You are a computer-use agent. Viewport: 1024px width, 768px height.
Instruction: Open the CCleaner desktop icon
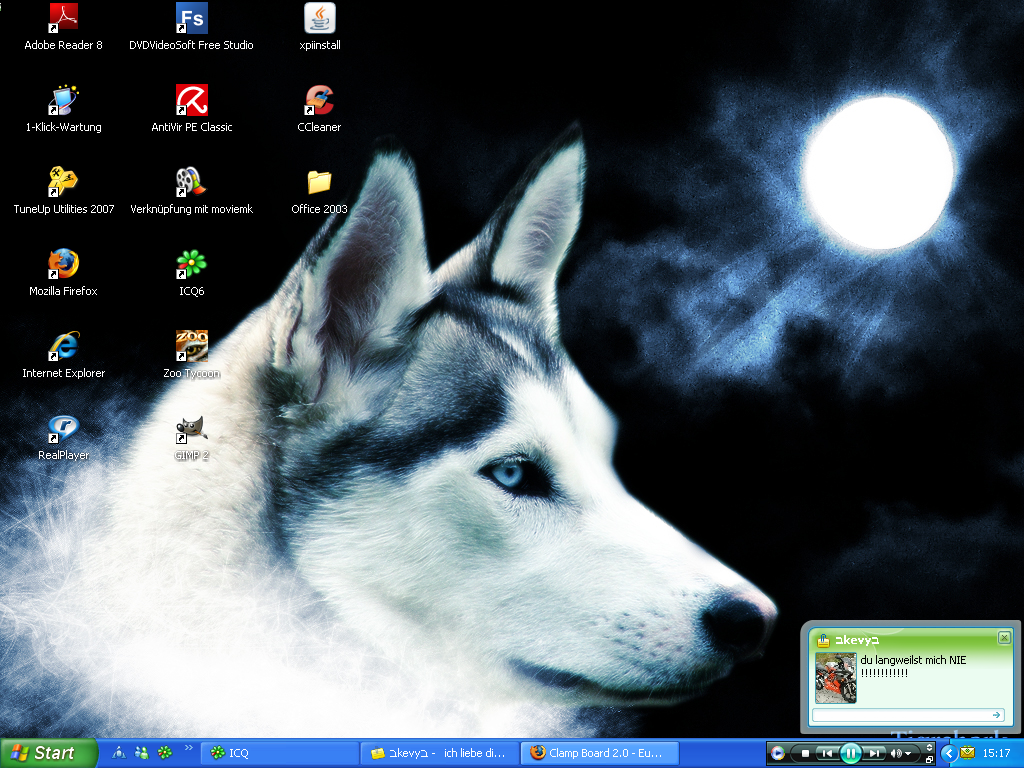(x=319, y=101)
